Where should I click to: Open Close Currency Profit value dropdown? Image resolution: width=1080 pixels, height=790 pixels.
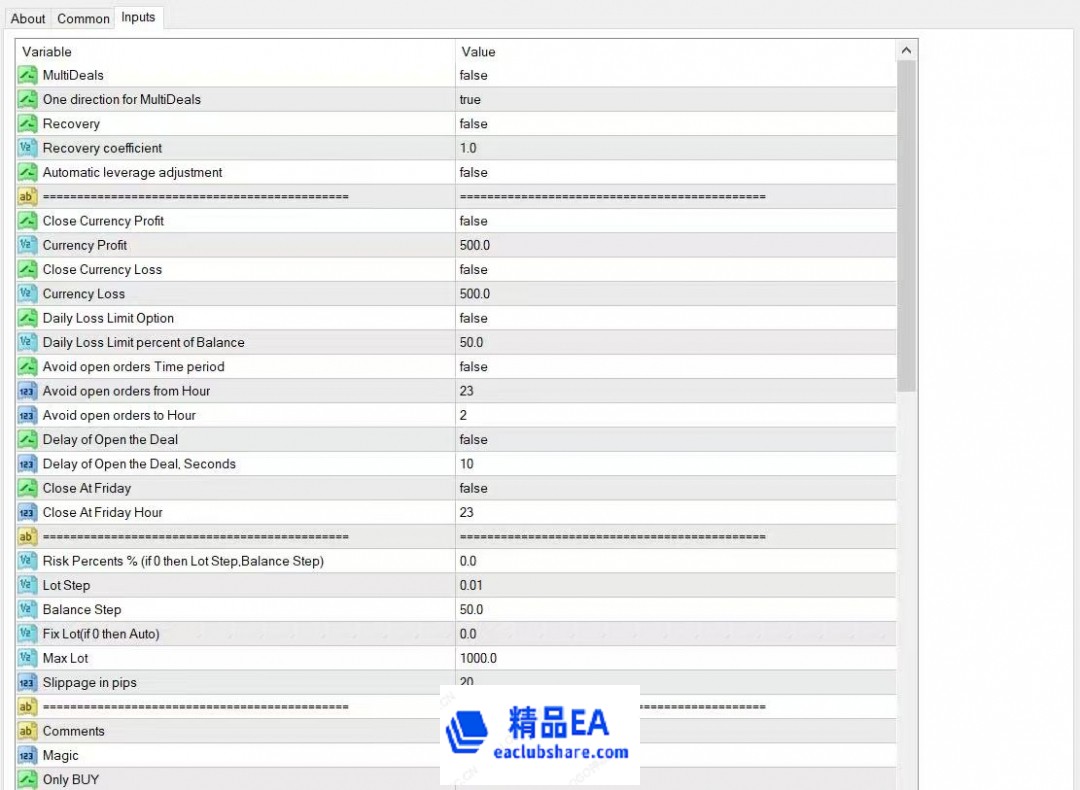(474, 221)
